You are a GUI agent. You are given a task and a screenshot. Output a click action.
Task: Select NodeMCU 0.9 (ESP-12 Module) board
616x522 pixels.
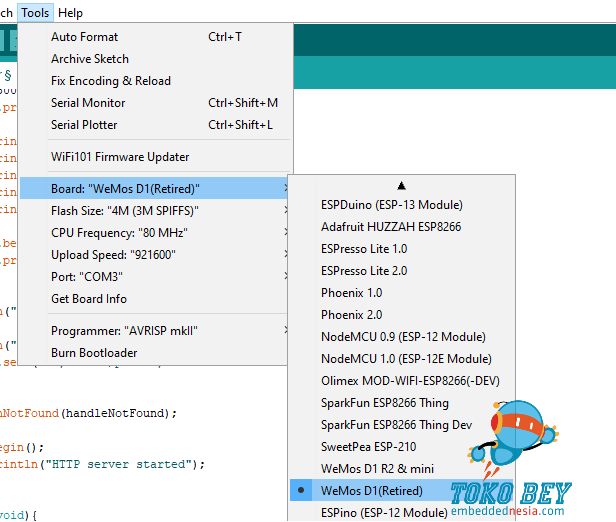pos(402,337)
